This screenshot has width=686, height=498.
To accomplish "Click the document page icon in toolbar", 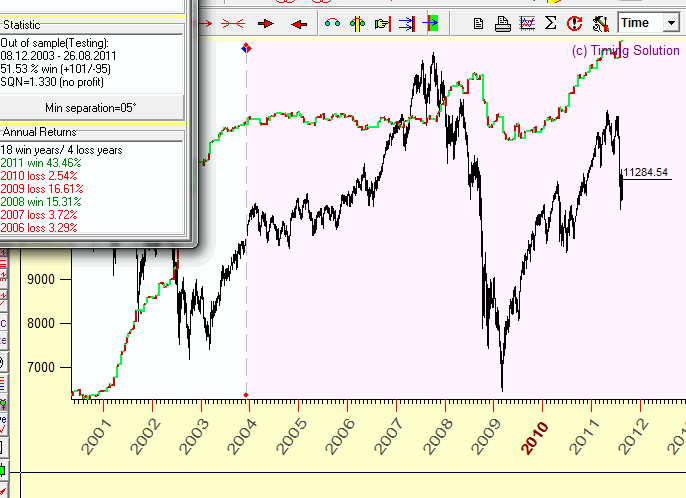I will (479, 22).
